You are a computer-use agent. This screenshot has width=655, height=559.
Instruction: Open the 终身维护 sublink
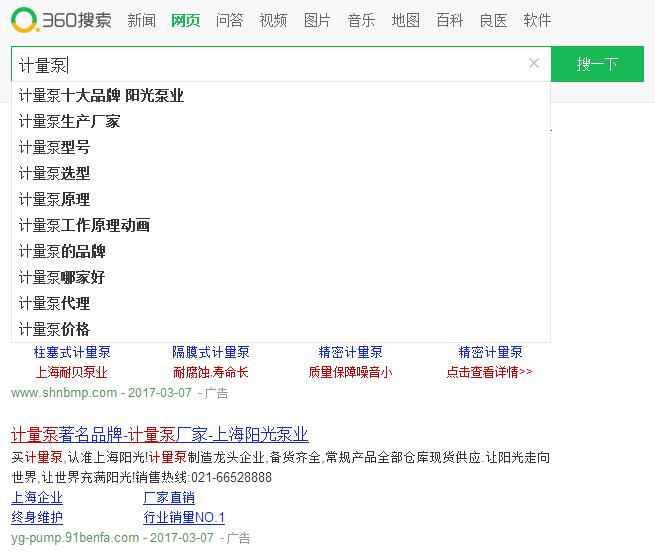pos(37,517)
